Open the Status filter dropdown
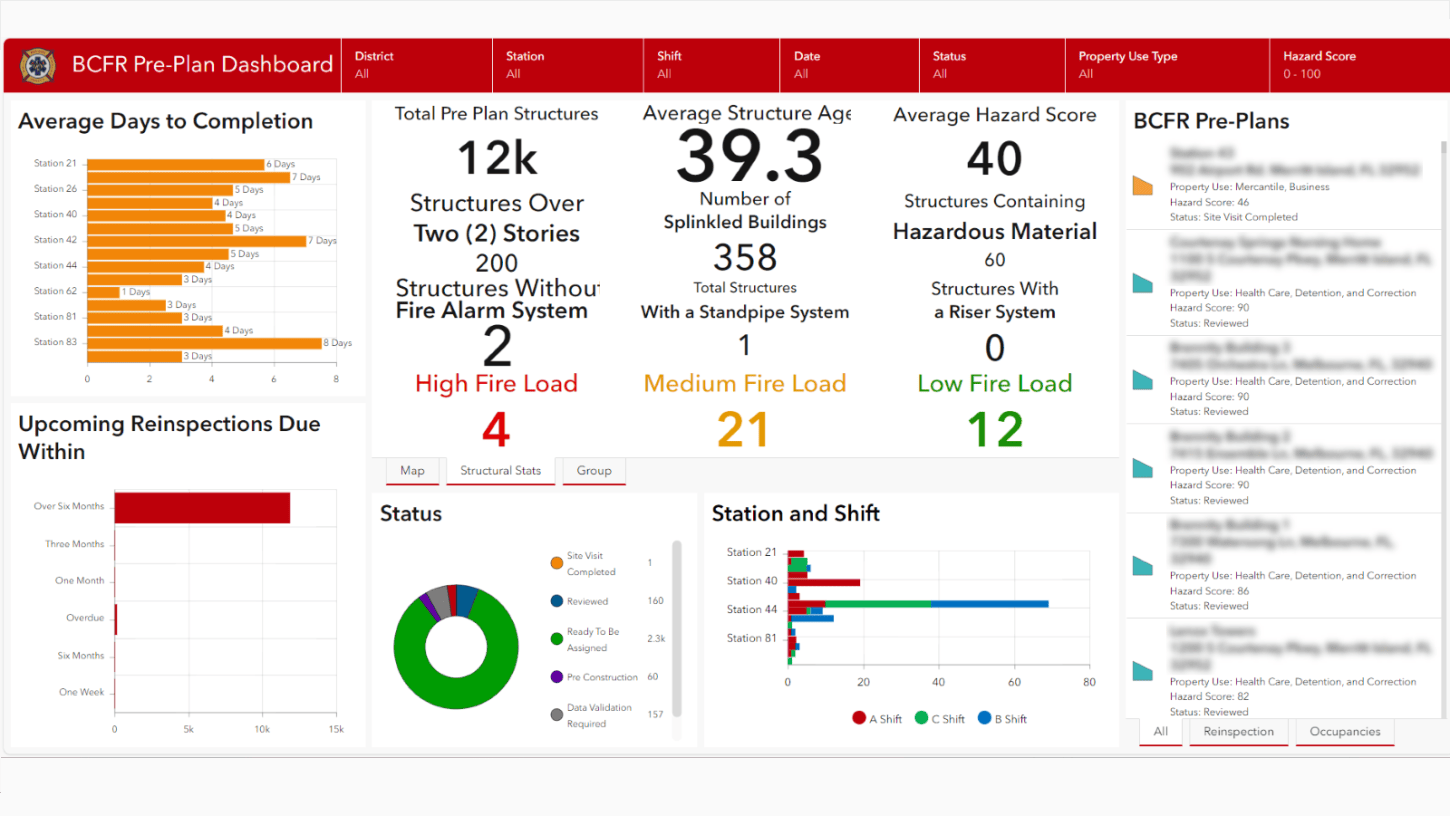This screenshot has width=1450, height=816. 991,64
